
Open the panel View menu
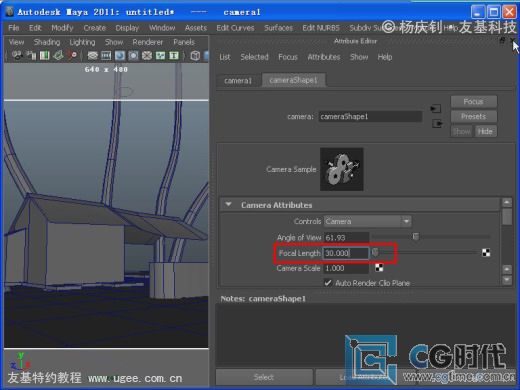pyautogui.click(x=16, y=42)
